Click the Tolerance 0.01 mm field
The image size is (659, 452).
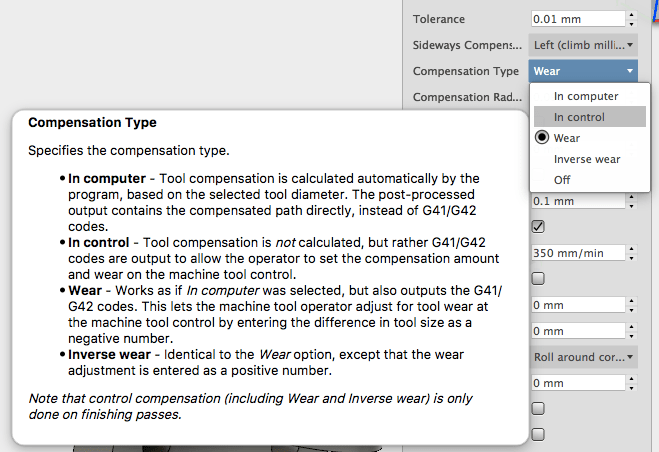point(576,19)
